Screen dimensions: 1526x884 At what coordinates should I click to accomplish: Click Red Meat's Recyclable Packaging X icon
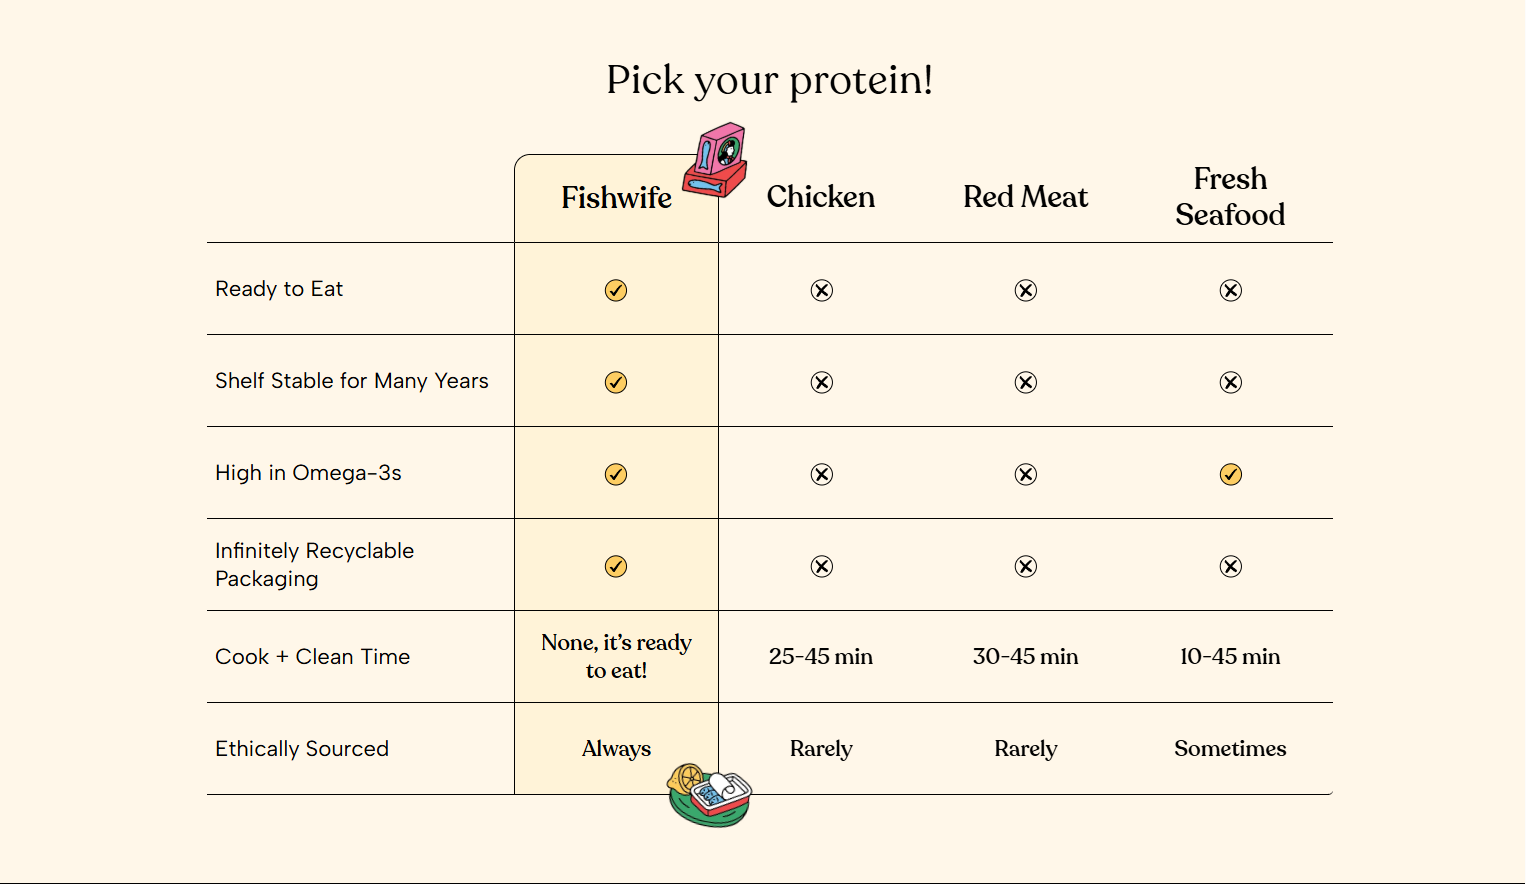(1025, 566)
